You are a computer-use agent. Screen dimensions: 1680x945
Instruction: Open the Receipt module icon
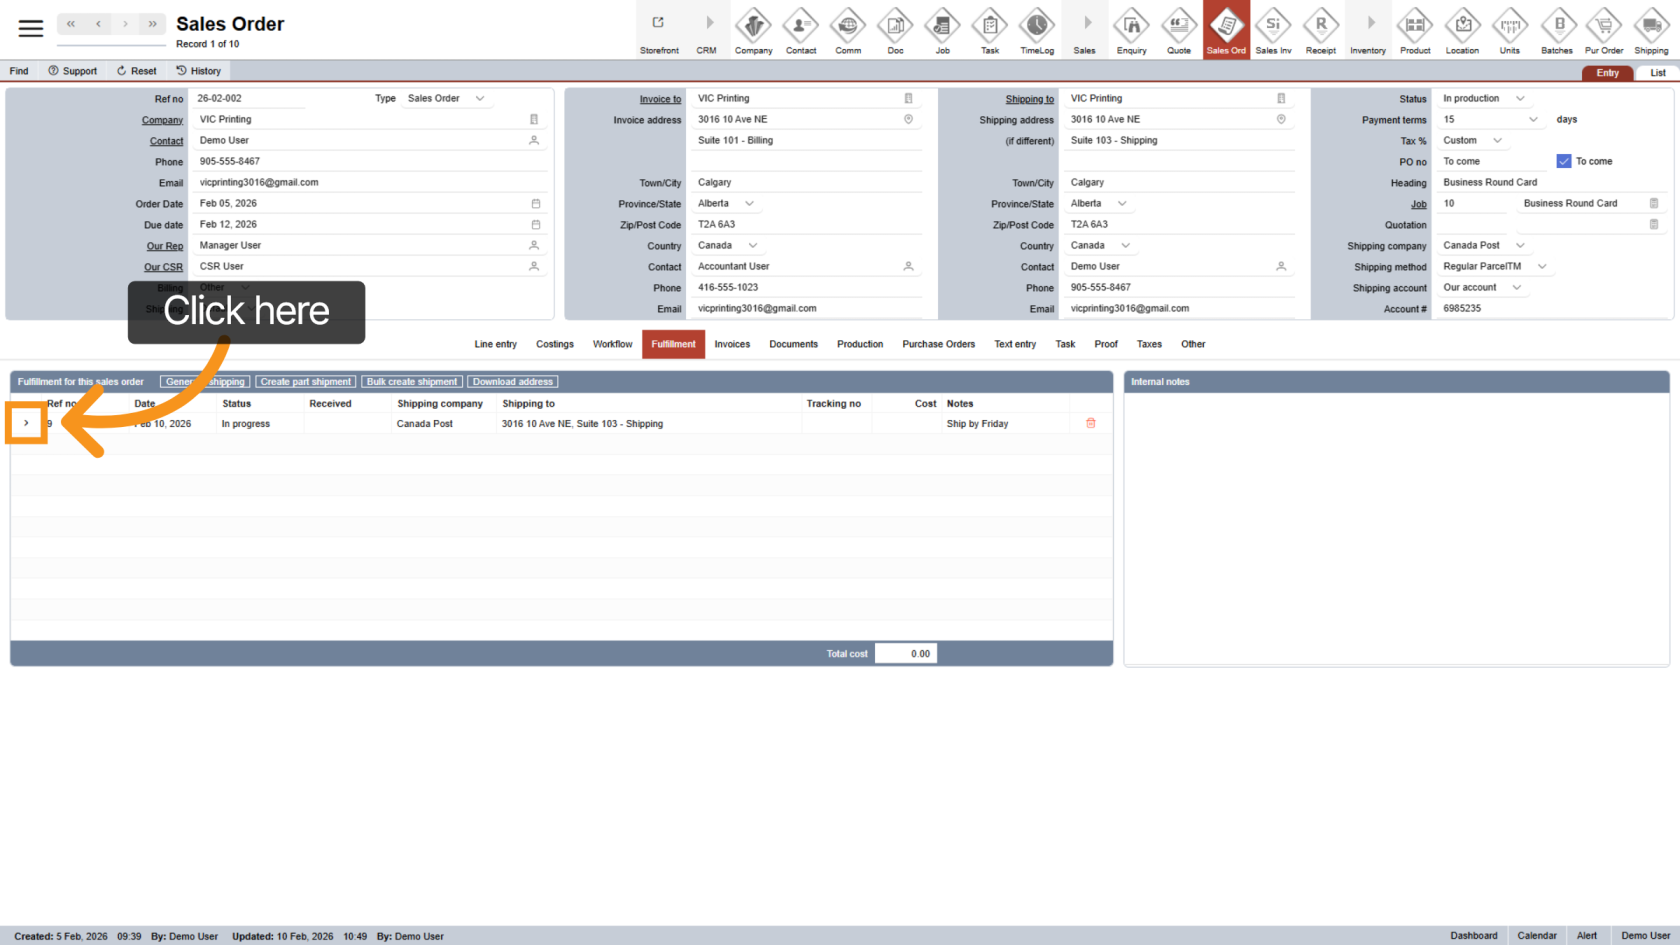1320,31
